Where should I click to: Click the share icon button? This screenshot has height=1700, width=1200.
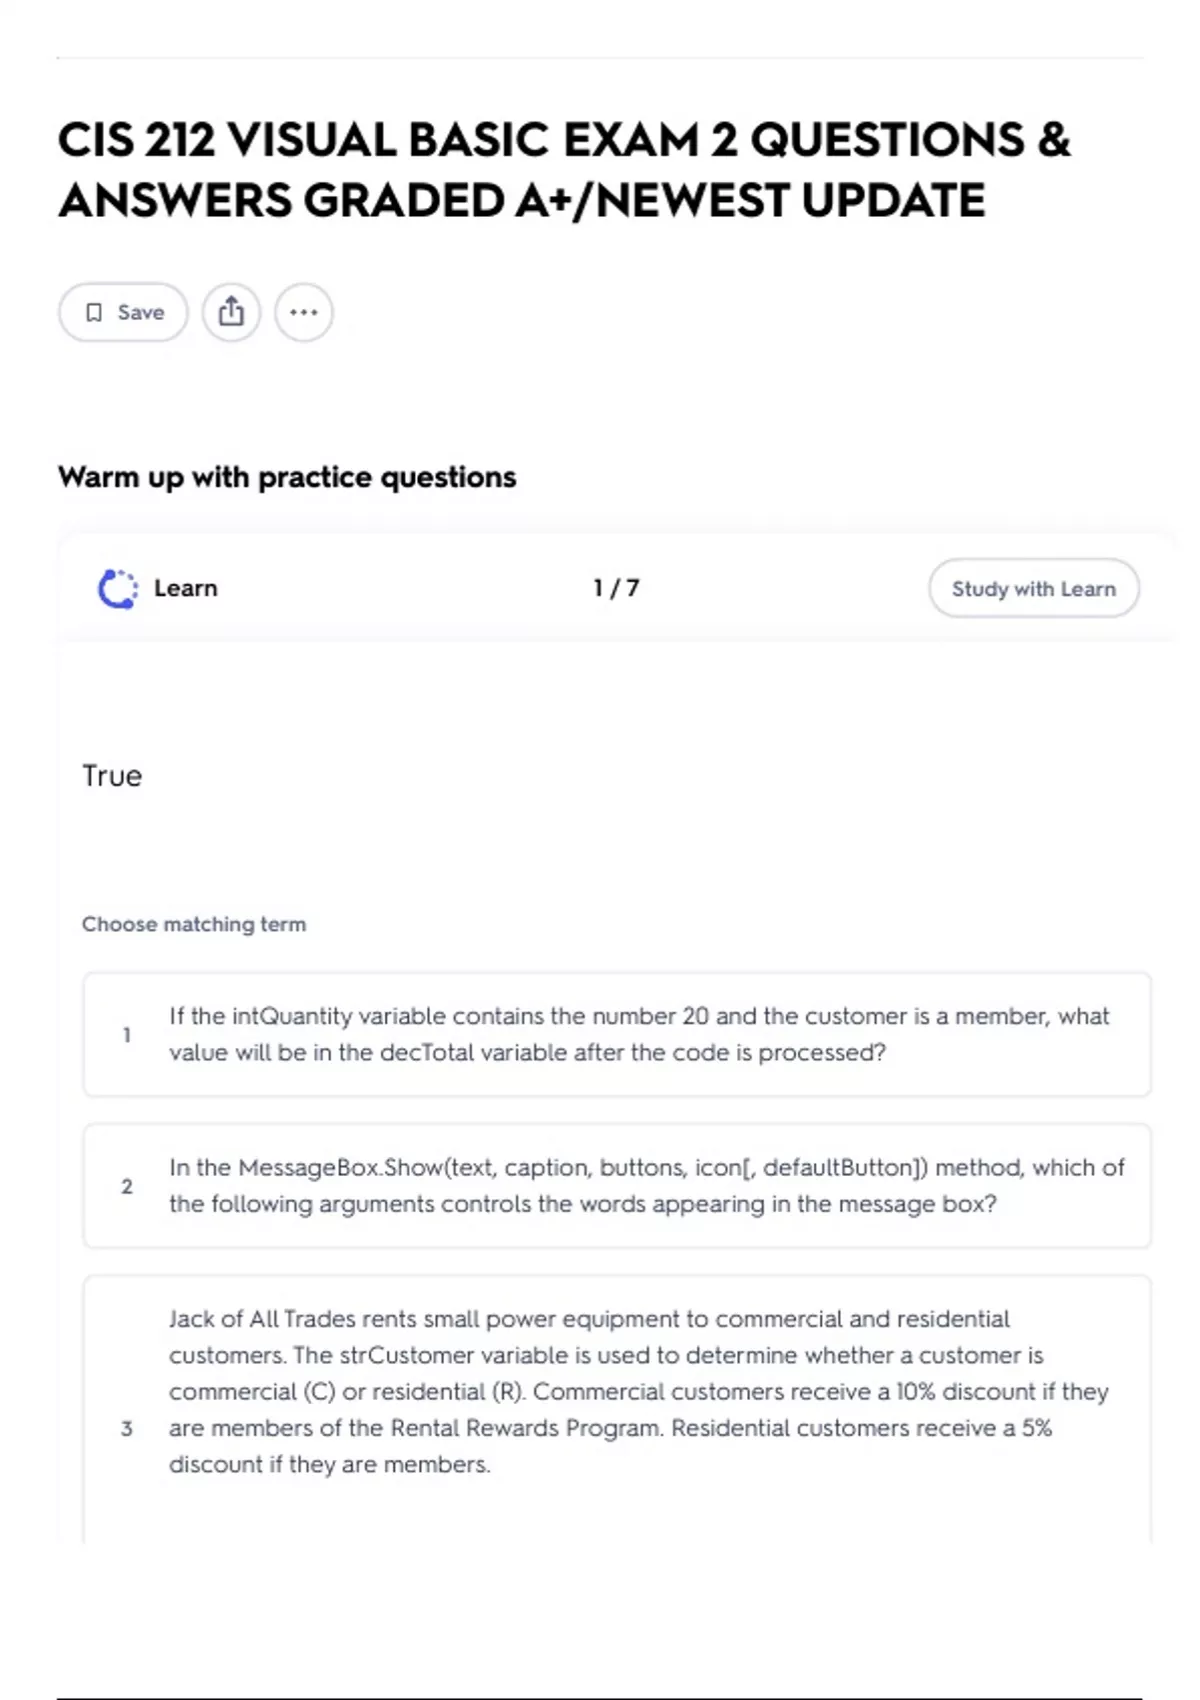point(231,312)
